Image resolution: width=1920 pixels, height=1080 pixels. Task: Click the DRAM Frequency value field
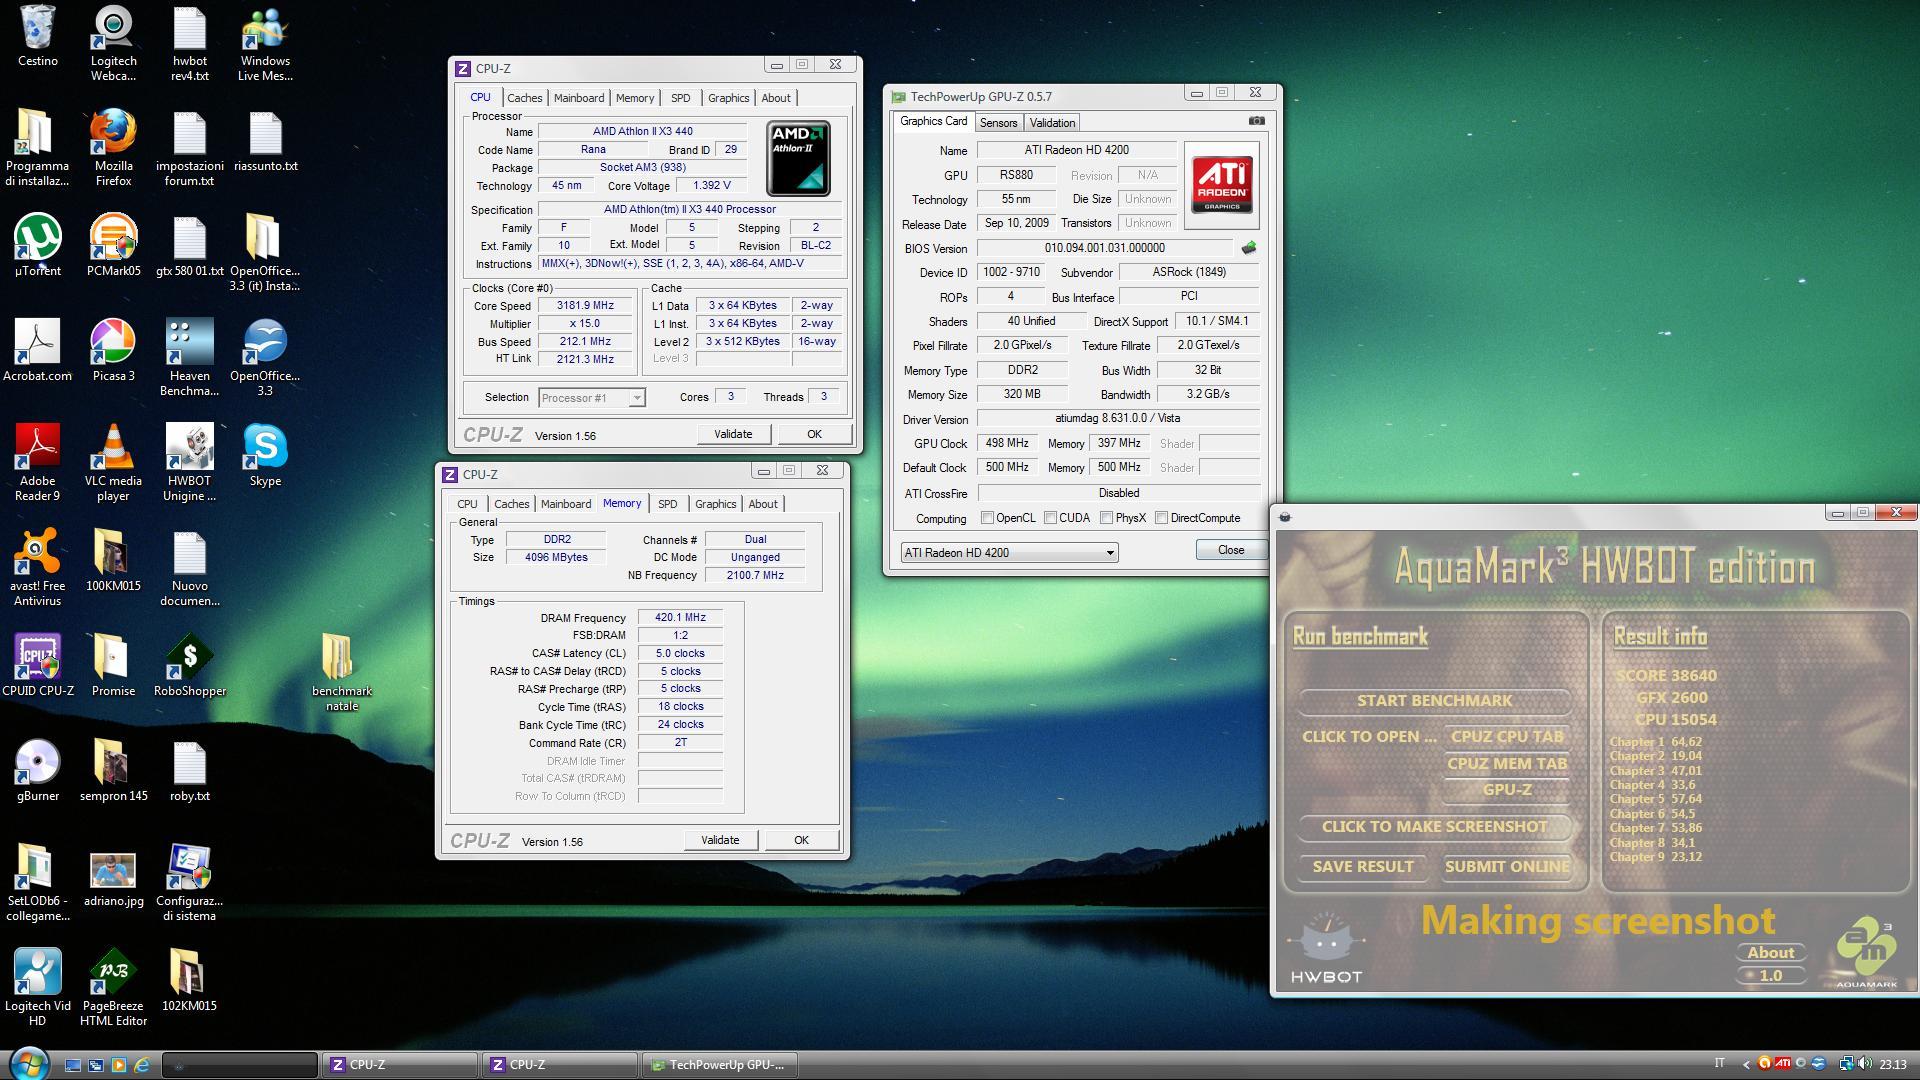680,618
